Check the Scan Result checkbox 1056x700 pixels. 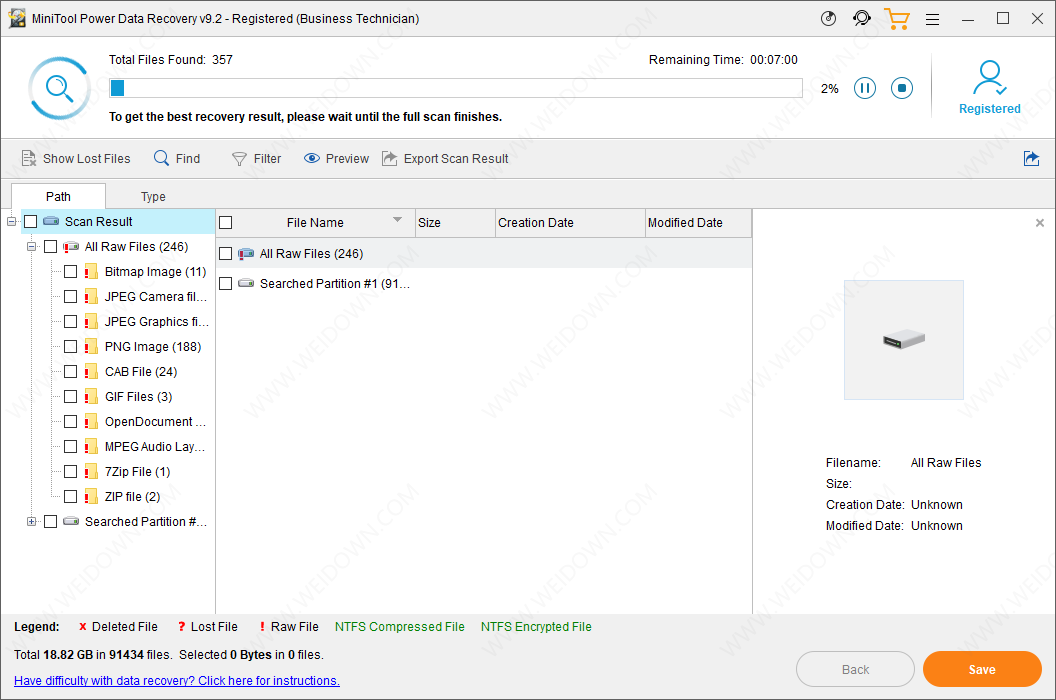(31, 222)
